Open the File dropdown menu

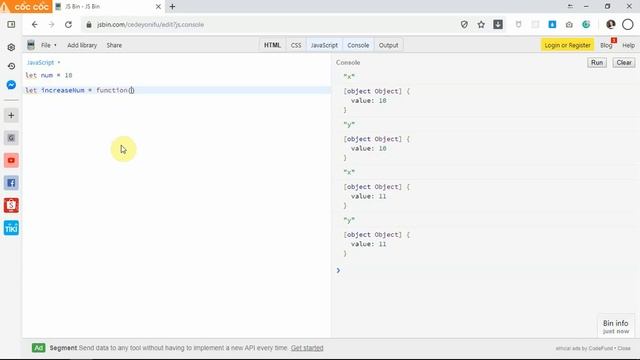click(x=49, y=45)
